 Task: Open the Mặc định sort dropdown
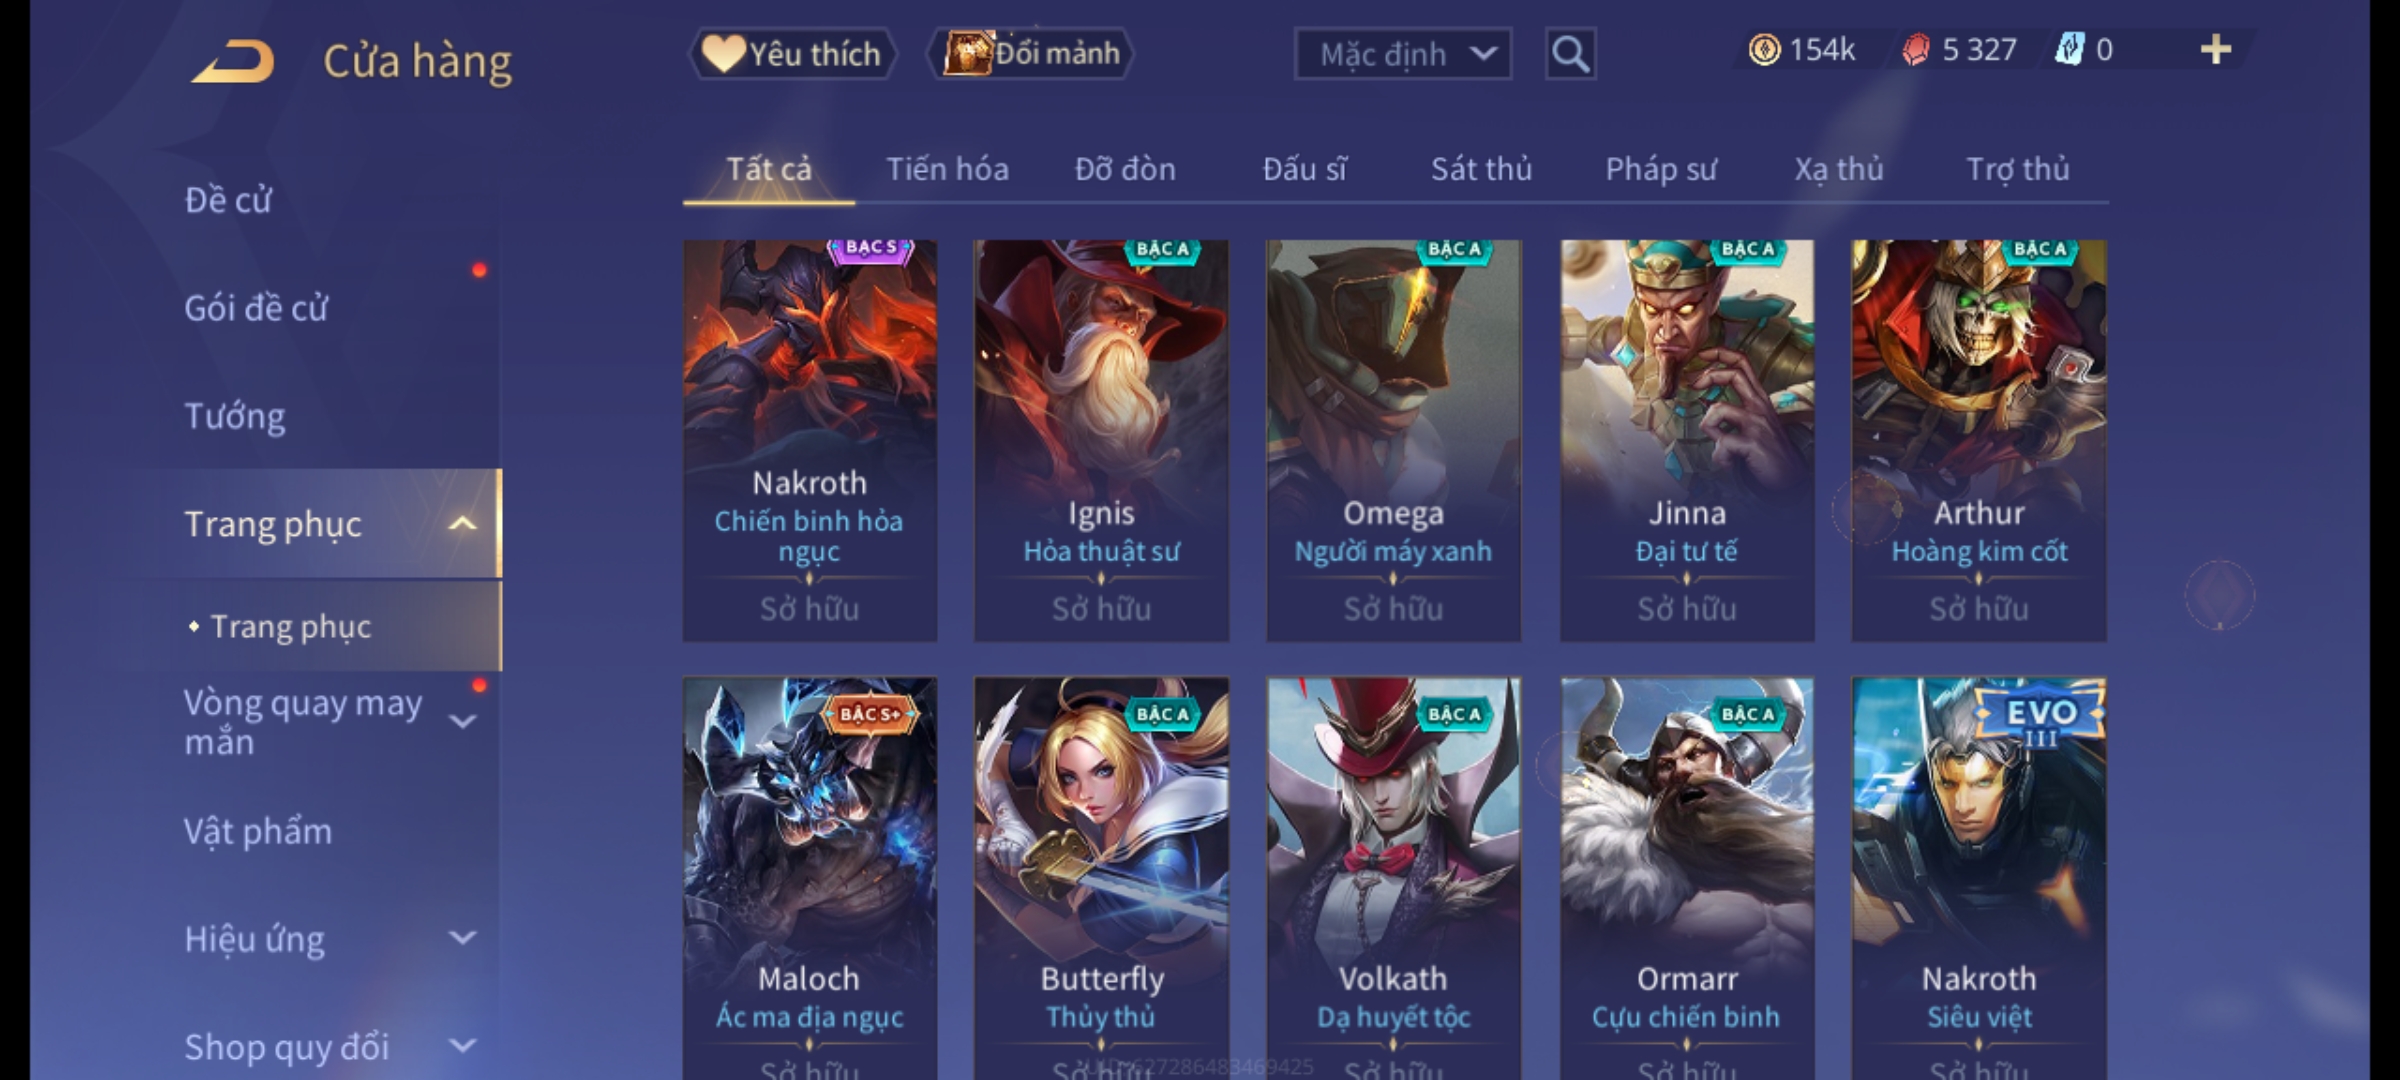click(1402, 54)
